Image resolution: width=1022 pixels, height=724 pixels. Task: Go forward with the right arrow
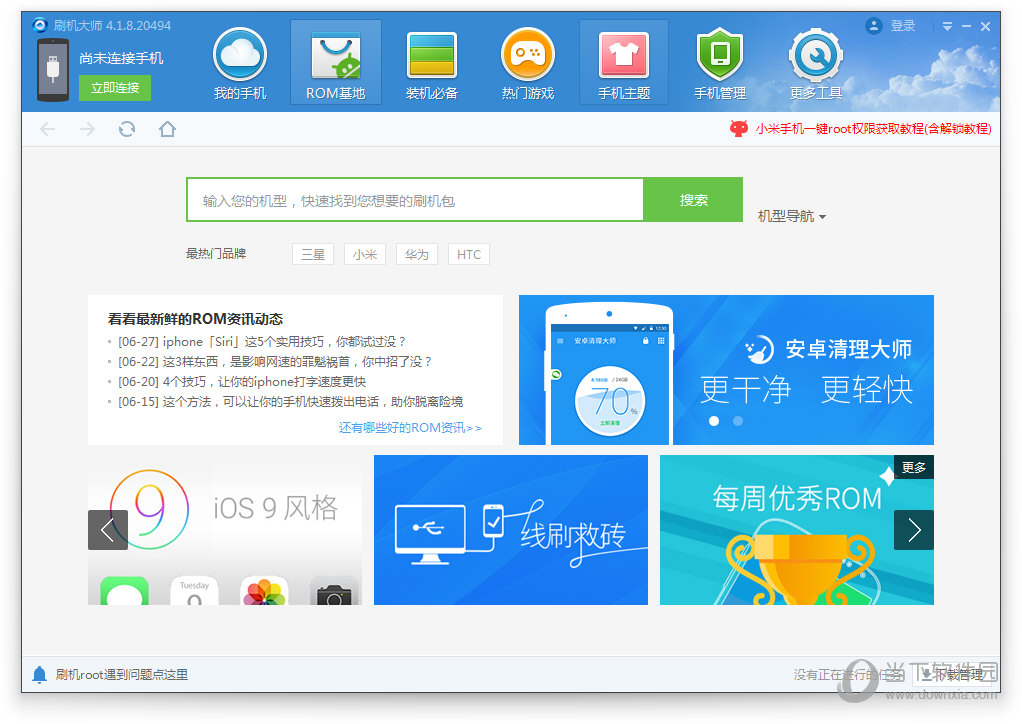pos(87,129)
